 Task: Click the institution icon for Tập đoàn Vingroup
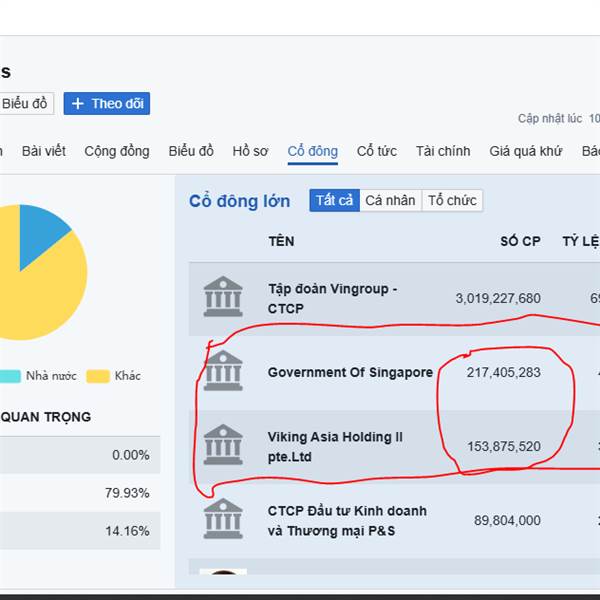(223, 297)
